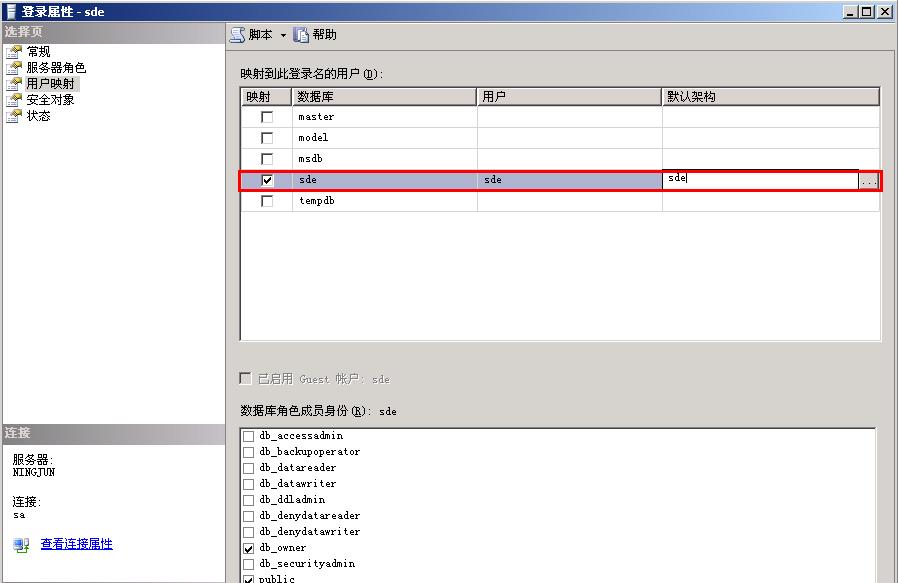Image resolution: width=898 pixels, height=583 pixels.
Task: Enable the db_denydatawriter role
Action: pyautogui.click(x=248, y=531)
